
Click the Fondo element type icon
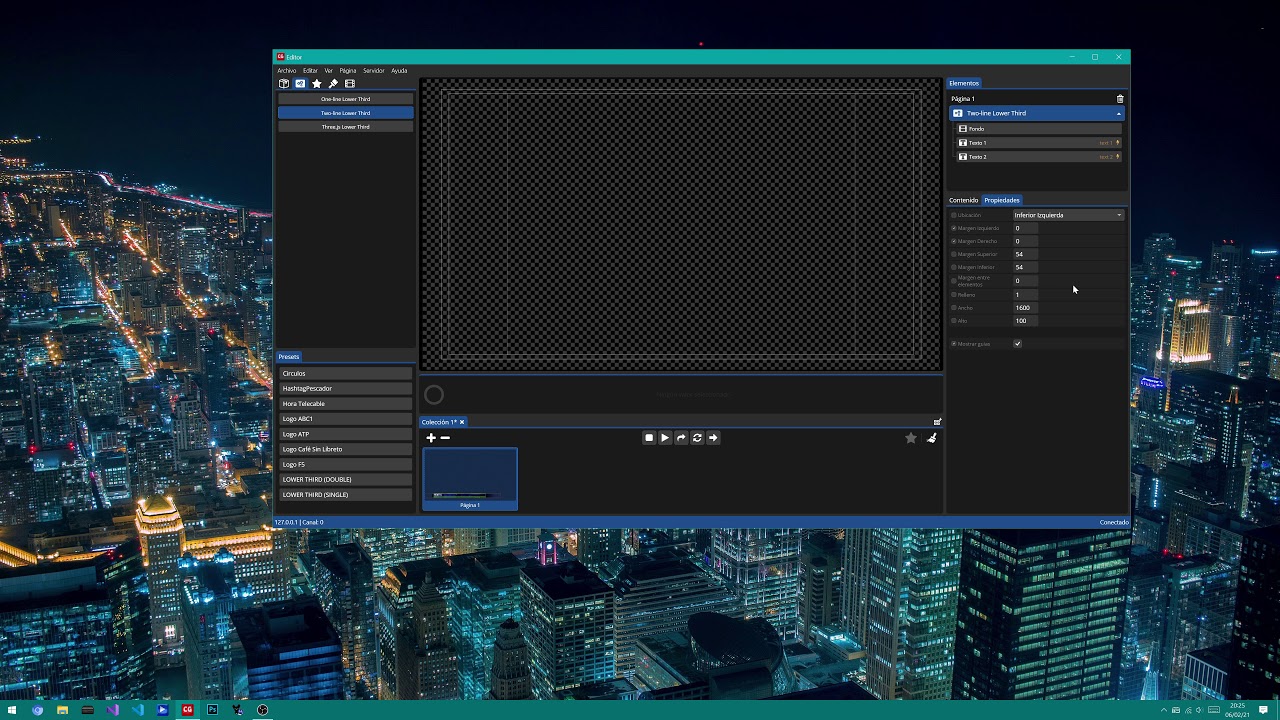[x=963, y=129]
